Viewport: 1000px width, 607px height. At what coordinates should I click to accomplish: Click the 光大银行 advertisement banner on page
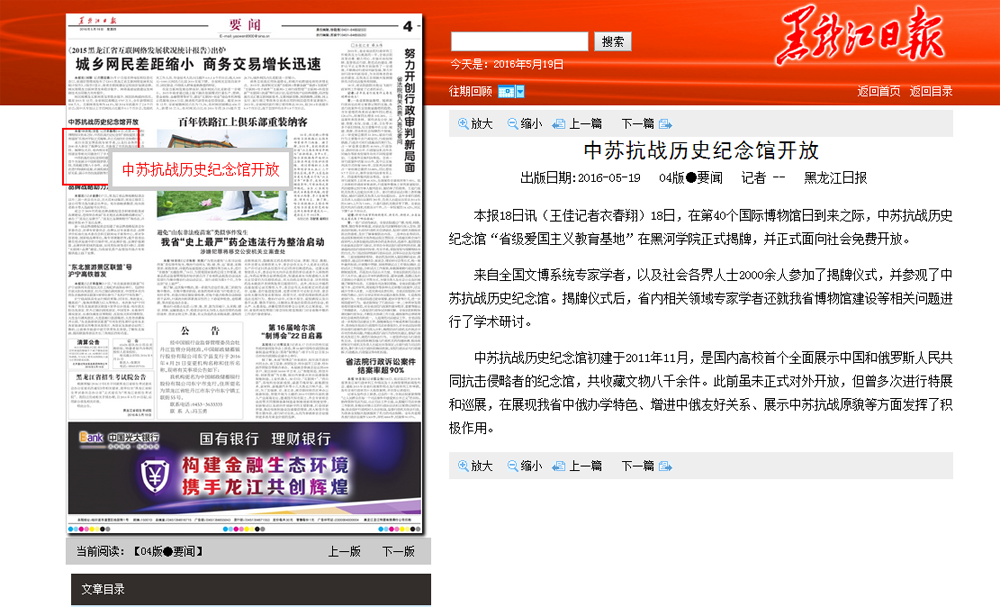tap(244, 470)
